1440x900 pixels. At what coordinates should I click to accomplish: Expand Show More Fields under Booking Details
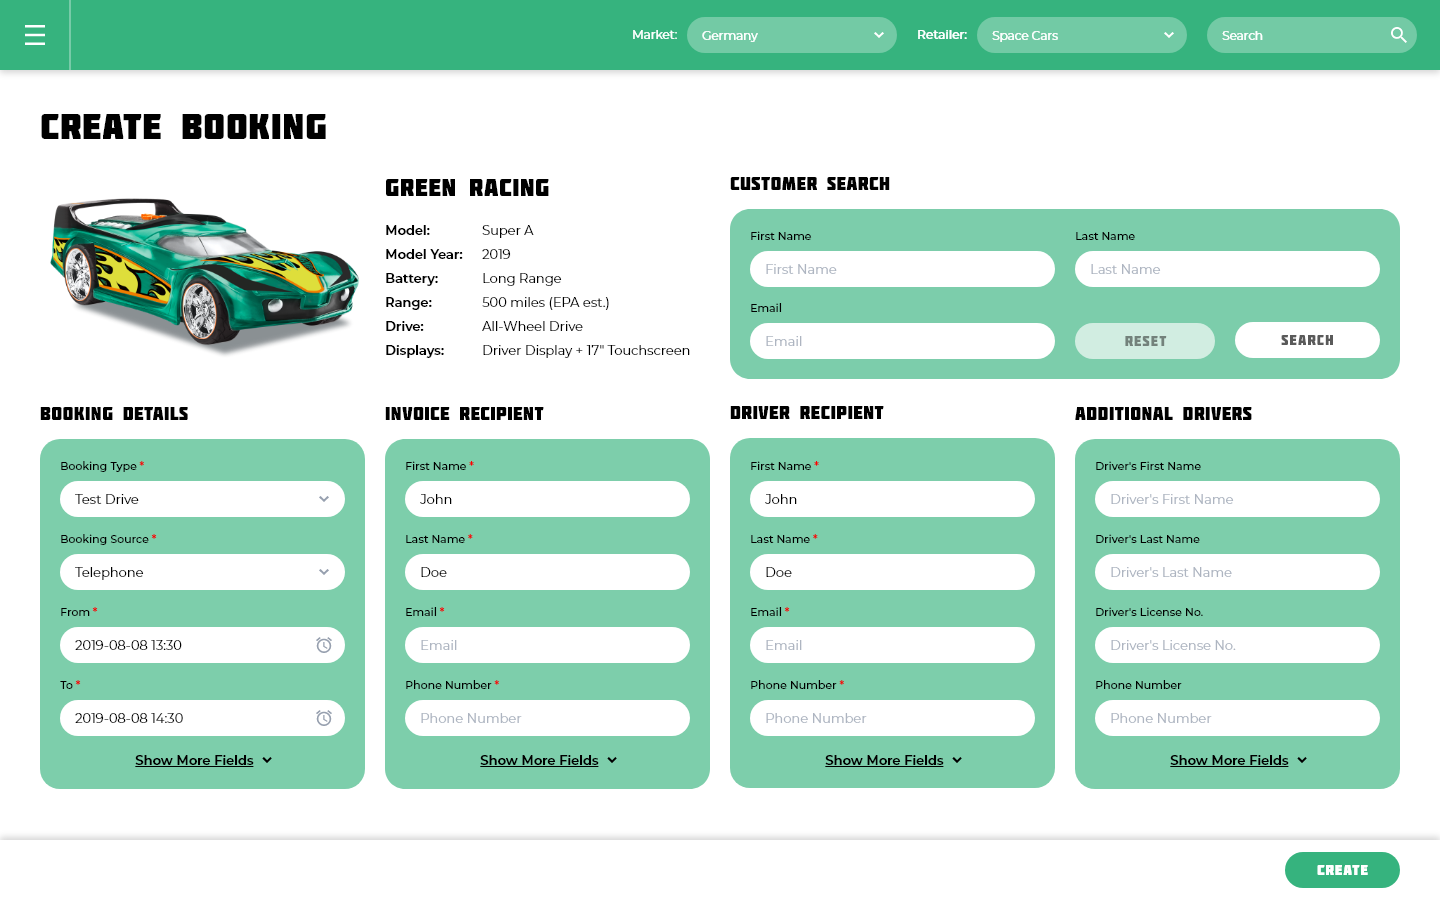pos(202,760)
